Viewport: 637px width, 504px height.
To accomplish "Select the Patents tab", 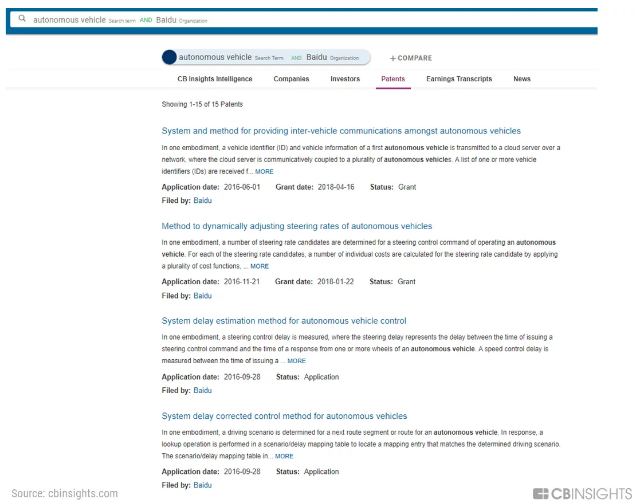I will click(x=393, y=79).
